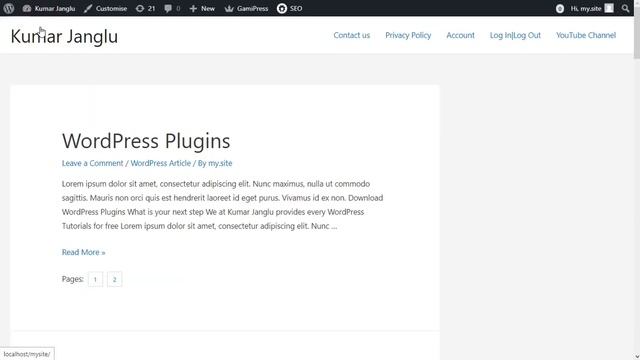Open the WordPress Article category link
This screenshot has height=360, width=640.
160,163
